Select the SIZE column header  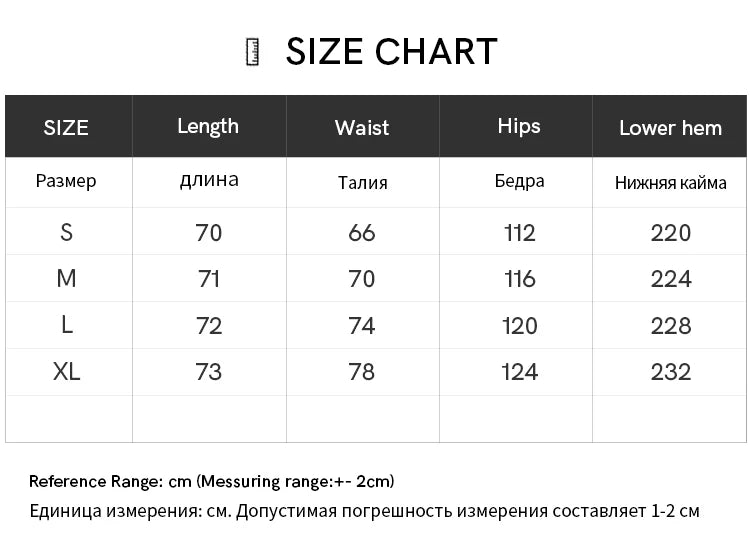pyautogui.click(x=67, y=127)
